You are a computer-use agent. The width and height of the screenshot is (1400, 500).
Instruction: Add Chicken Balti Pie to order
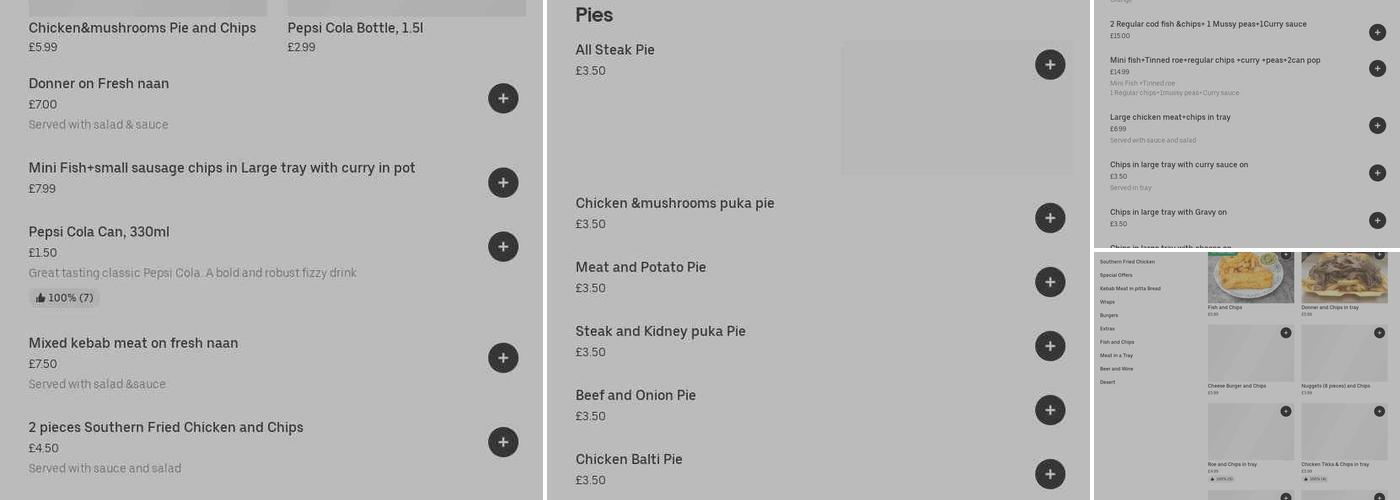1049,474
